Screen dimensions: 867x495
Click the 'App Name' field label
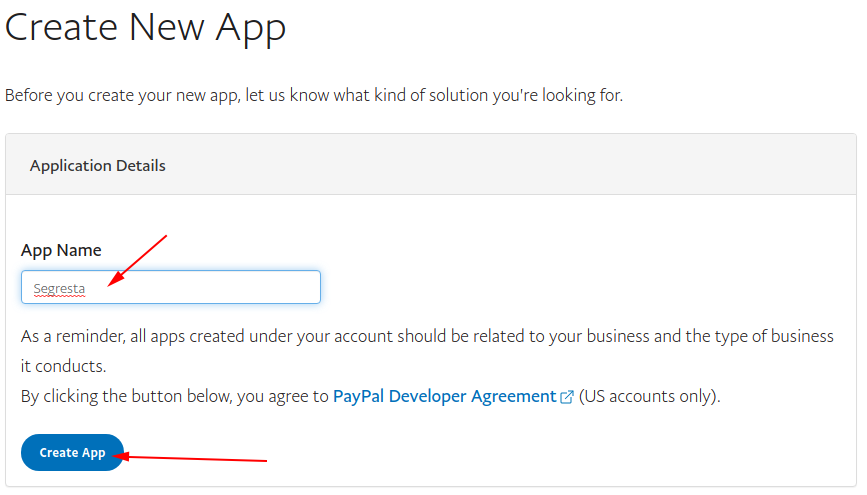(x=61, y=250)
